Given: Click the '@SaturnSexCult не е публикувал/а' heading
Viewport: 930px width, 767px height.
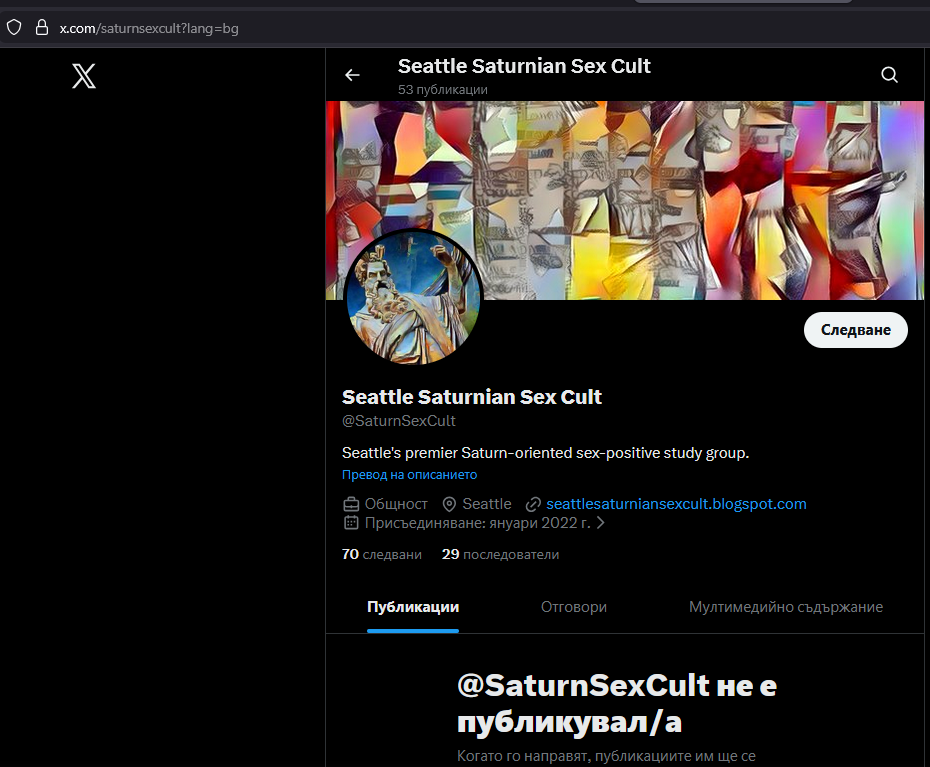Looking at the screenshot, I should pos(617,704).
